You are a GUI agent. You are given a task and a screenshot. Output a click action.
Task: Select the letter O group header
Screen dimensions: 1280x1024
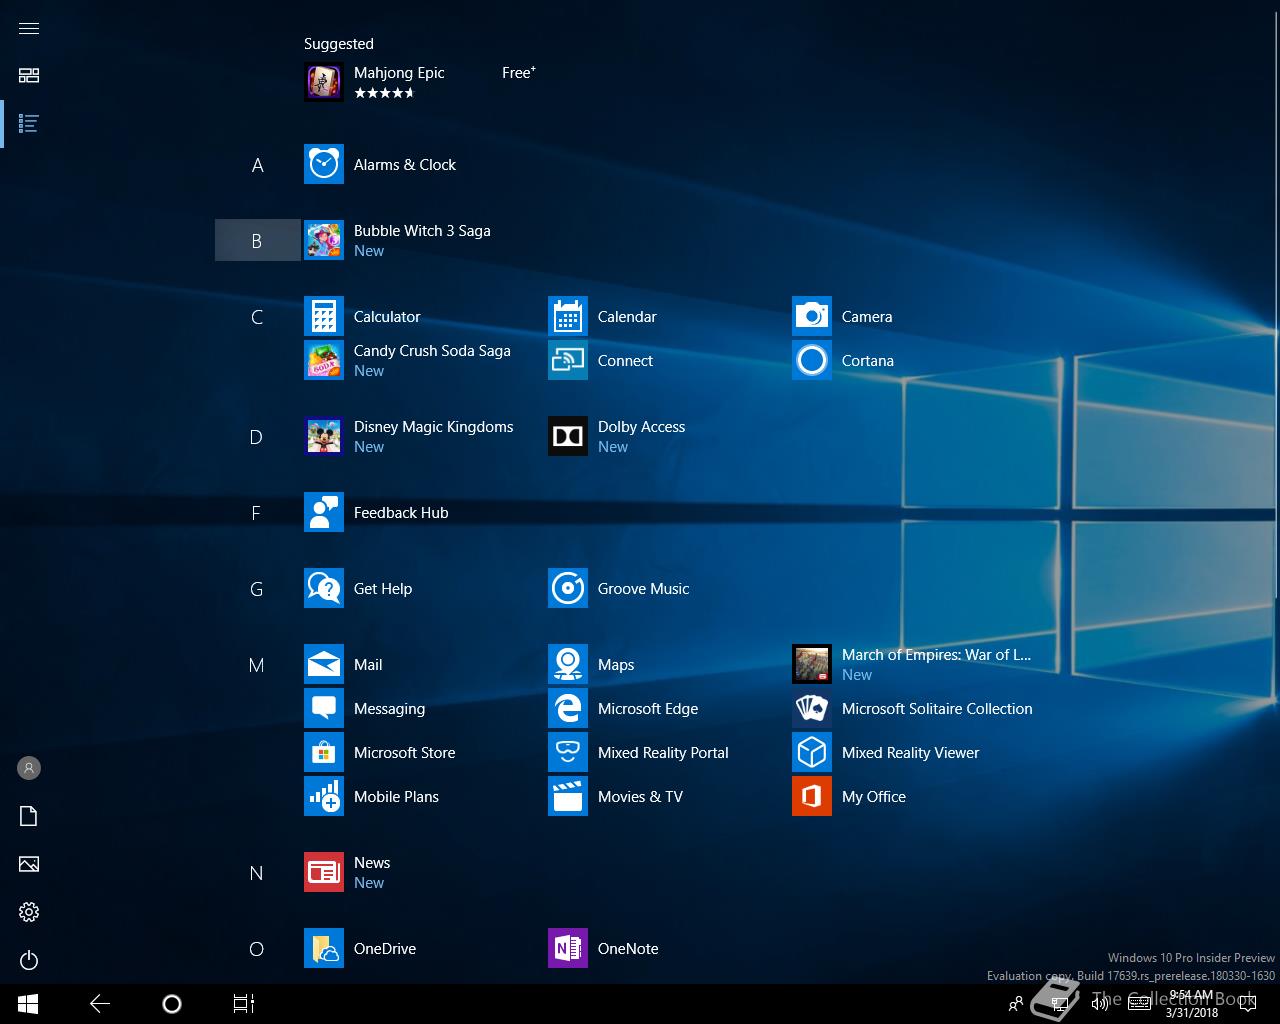[257, 949]
